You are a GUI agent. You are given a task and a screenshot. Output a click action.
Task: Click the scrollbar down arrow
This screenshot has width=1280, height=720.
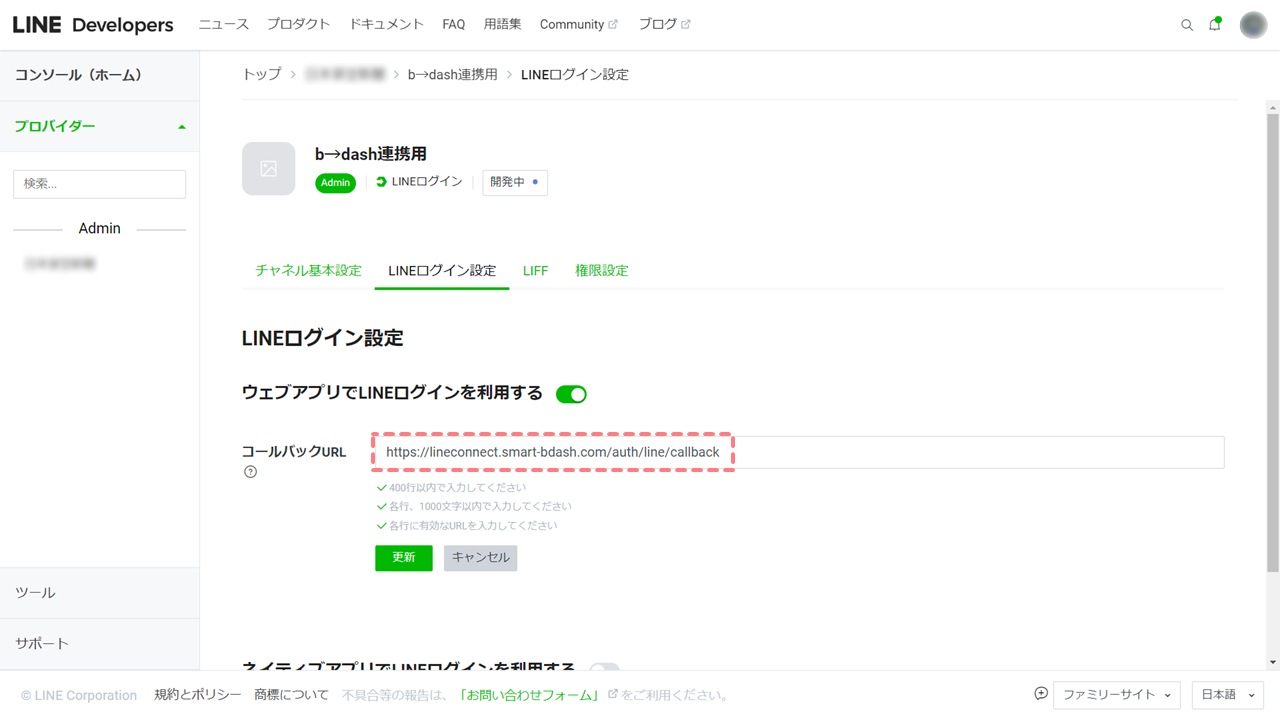(x=1272, y=662)
